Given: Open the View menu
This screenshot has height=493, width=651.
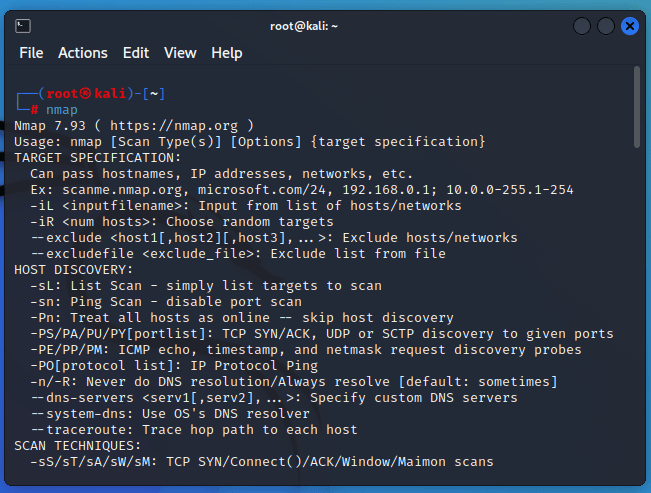Looking at the screenshot, I should [180, 53].
